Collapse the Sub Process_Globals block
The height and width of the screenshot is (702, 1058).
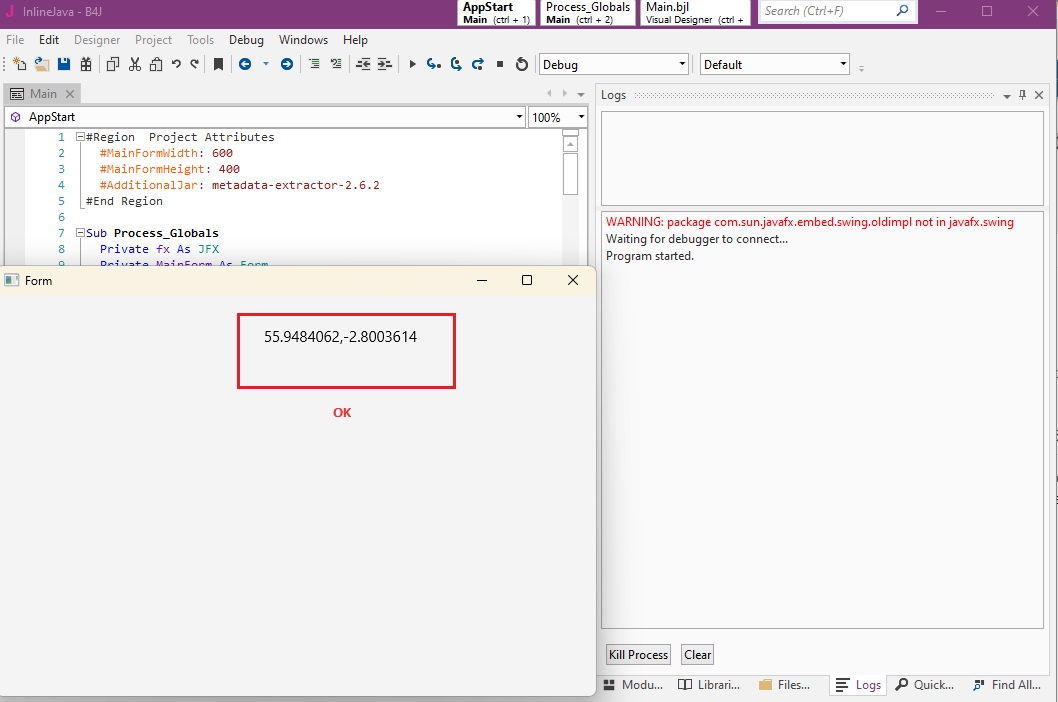tap(80, 233)
